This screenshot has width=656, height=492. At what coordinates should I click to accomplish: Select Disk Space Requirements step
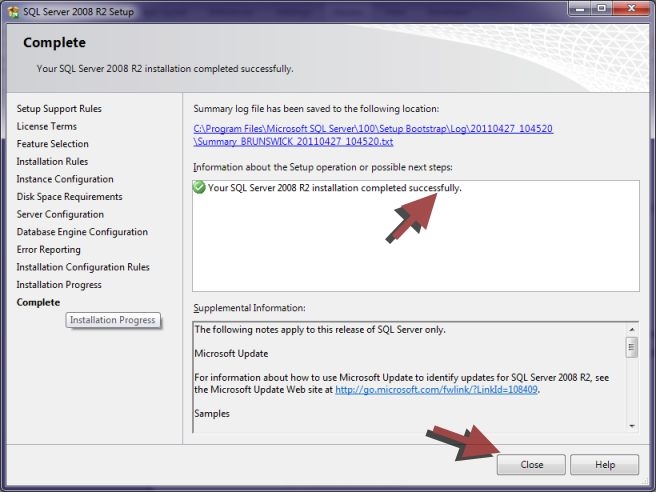[x=69, y=197]
